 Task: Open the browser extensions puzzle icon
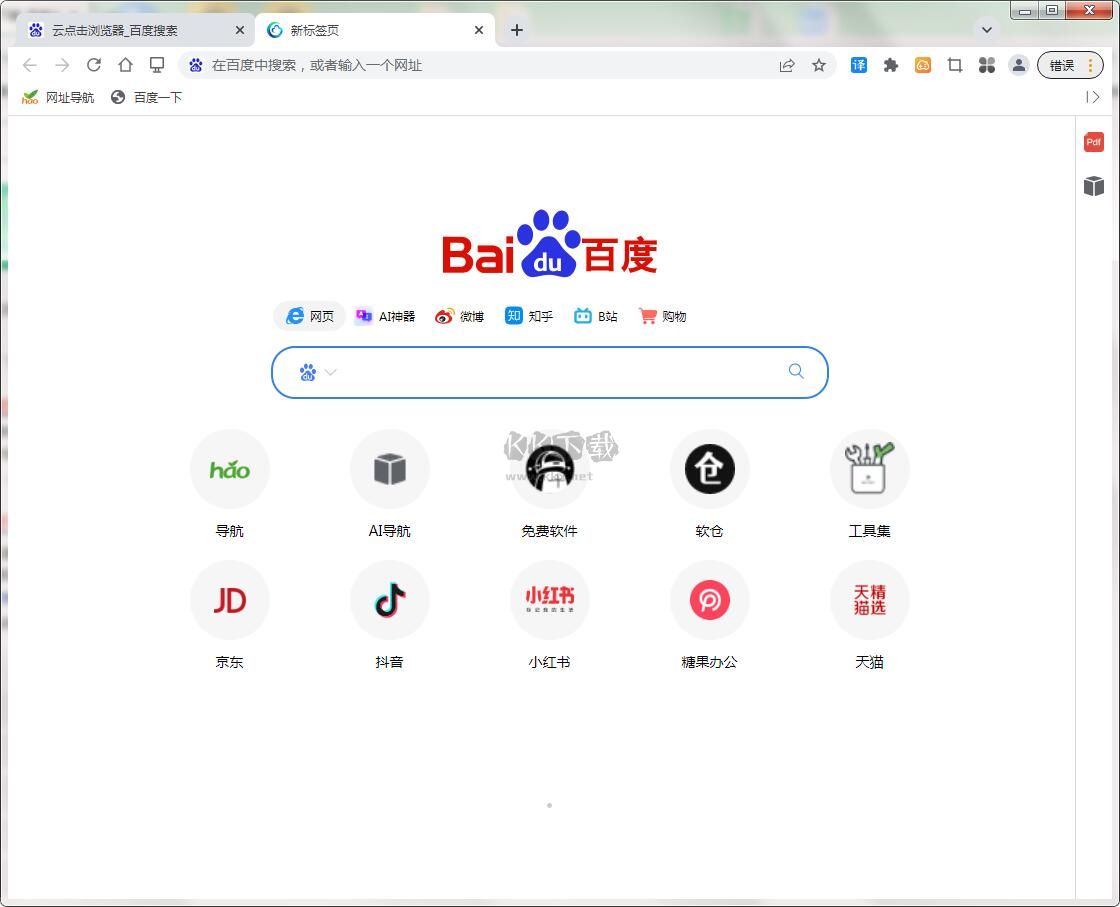pos(890,65)
